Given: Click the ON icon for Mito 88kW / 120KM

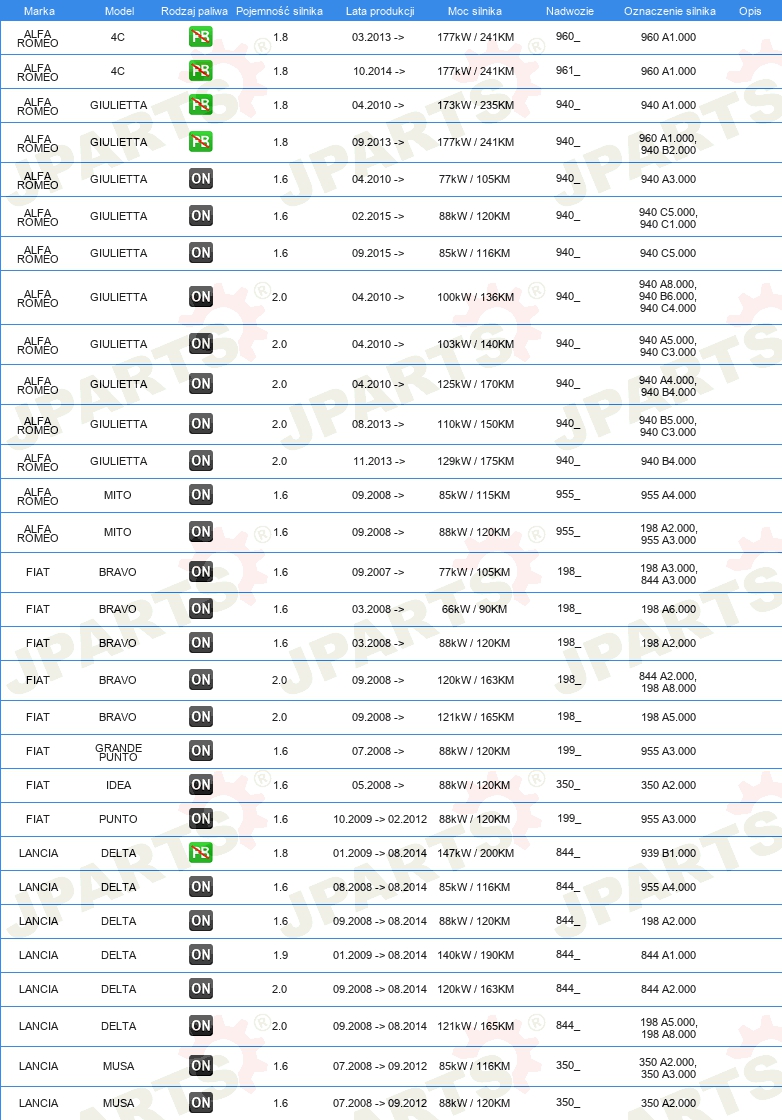Looking at the screenshot, I should tap(201, 531).
